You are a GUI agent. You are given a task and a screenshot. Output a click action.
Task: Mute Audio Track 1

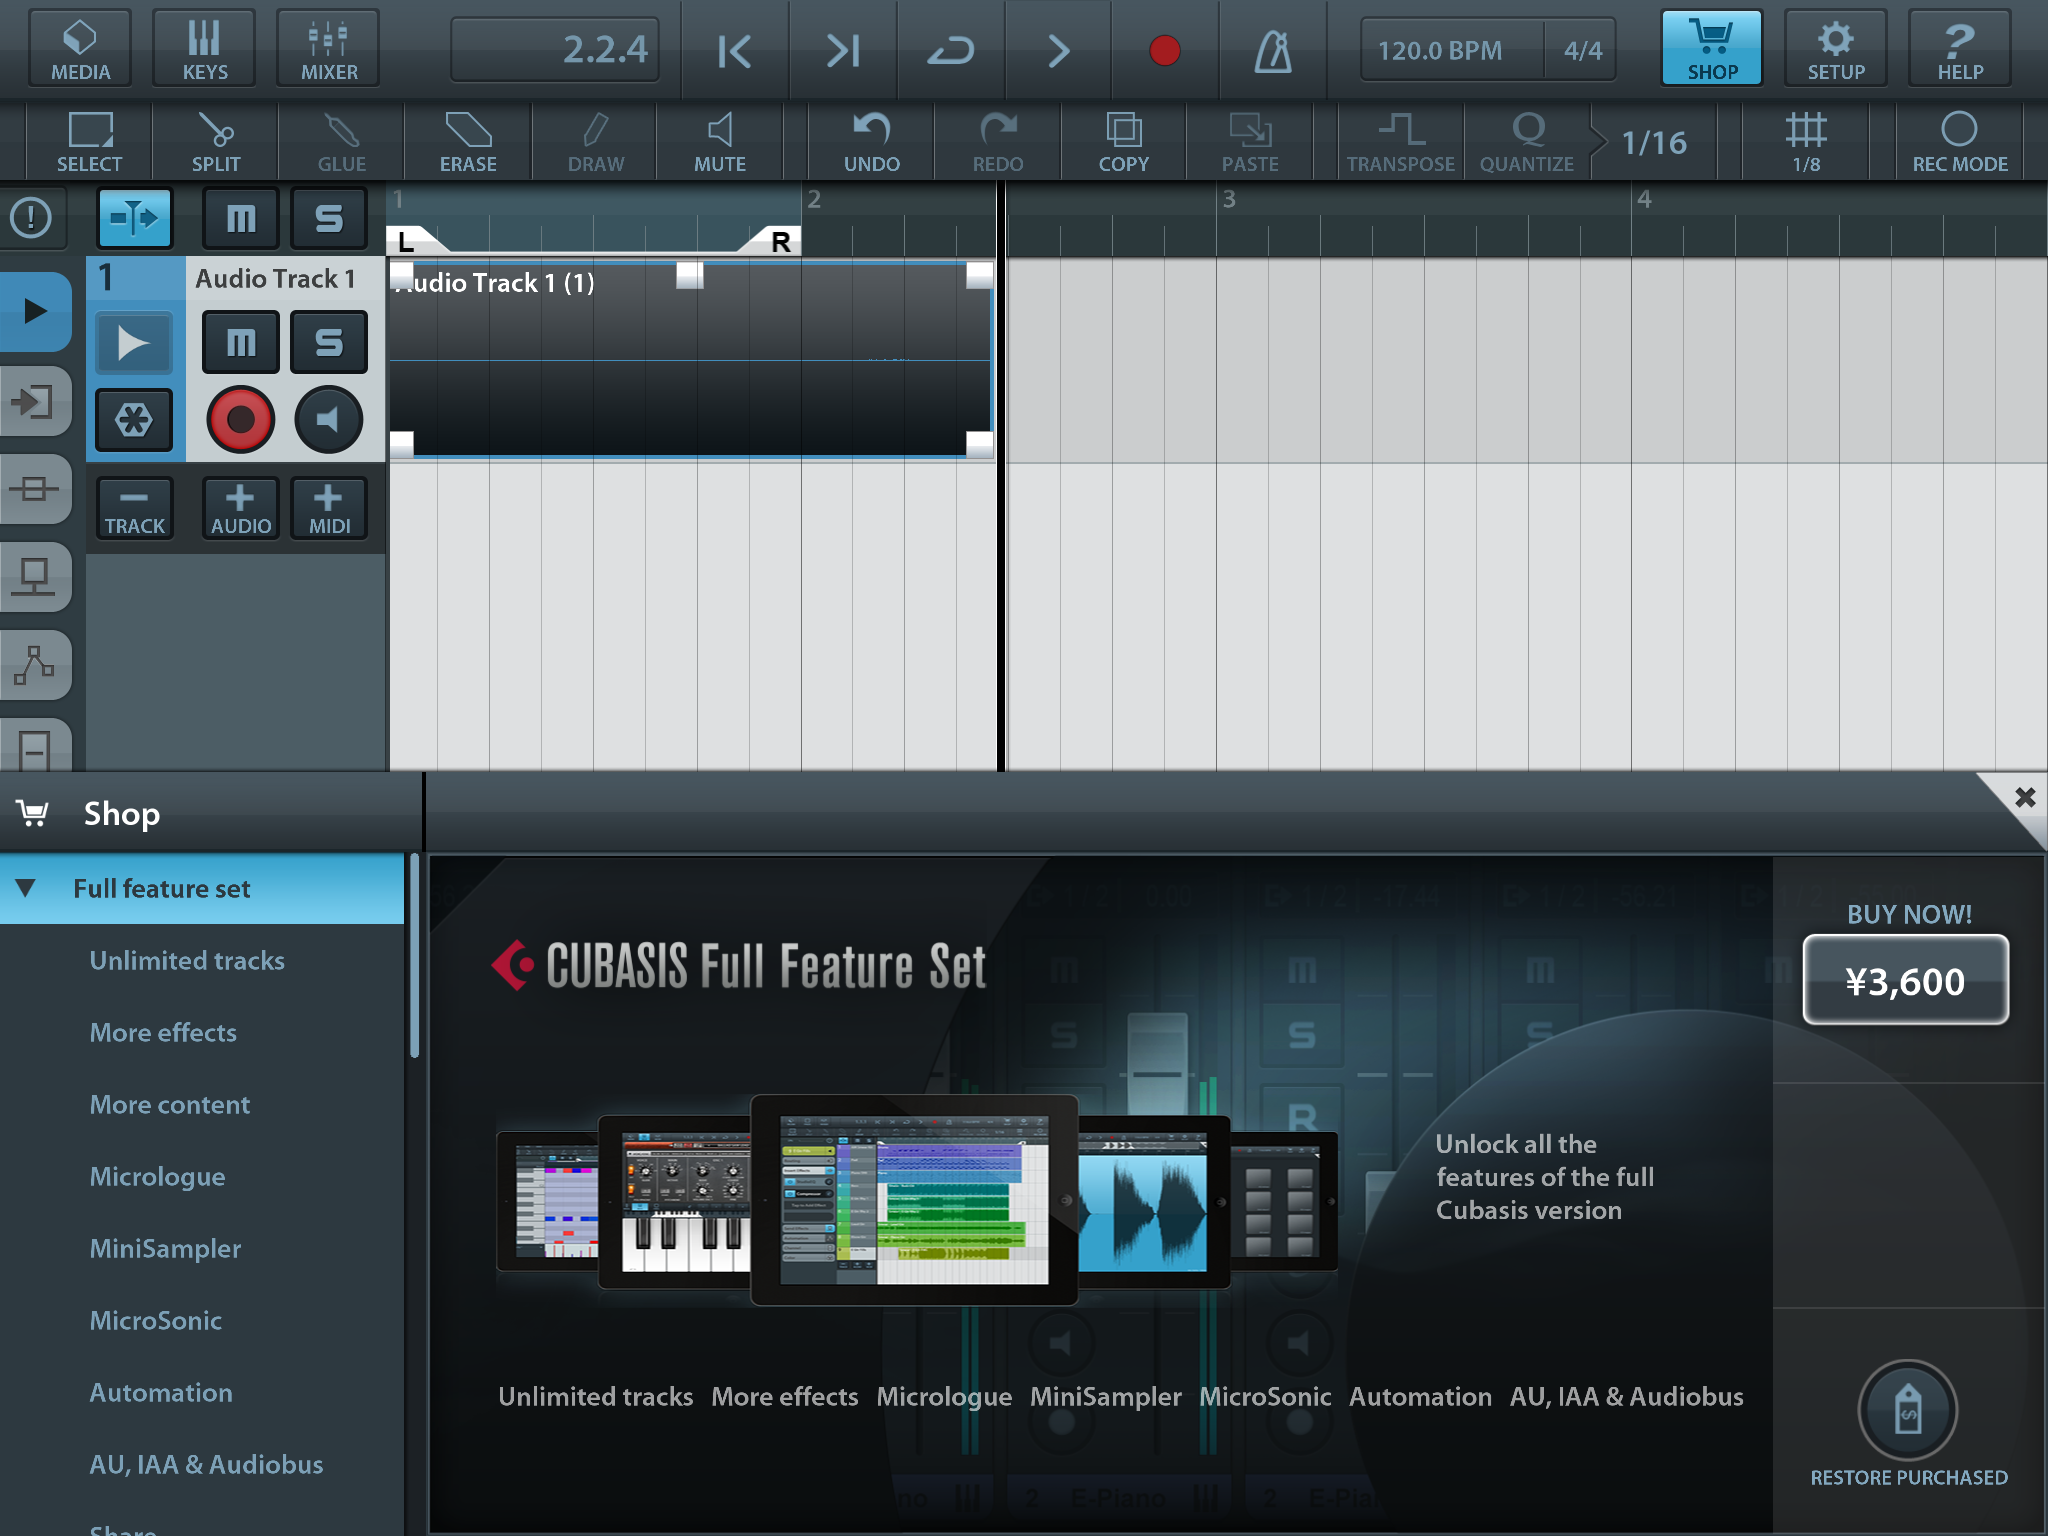(x=241, y=342)
